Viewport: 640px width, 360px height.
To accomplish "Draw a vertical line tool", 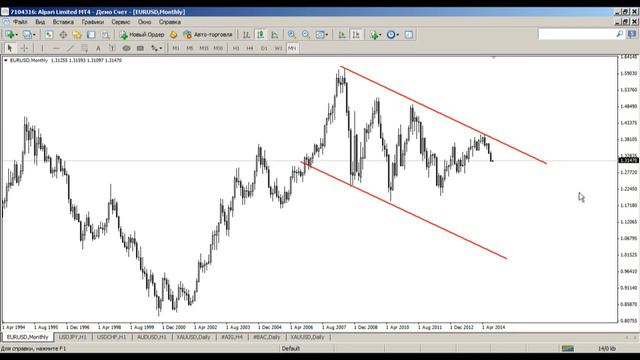I will (42, 48).
